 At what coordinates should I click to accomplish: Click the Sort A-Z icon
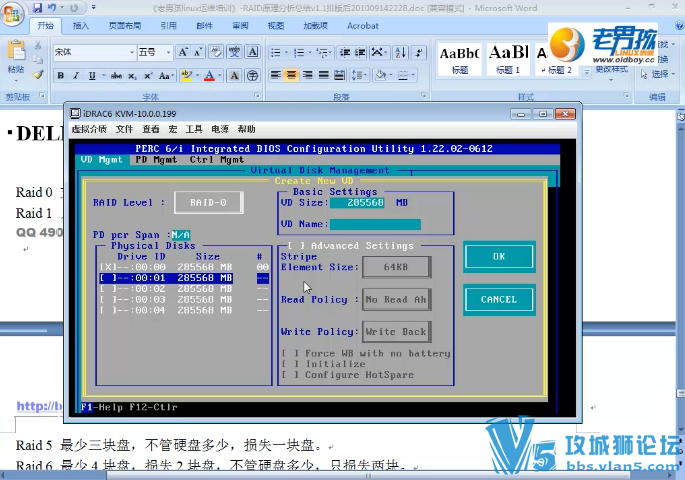coord(400,53)
